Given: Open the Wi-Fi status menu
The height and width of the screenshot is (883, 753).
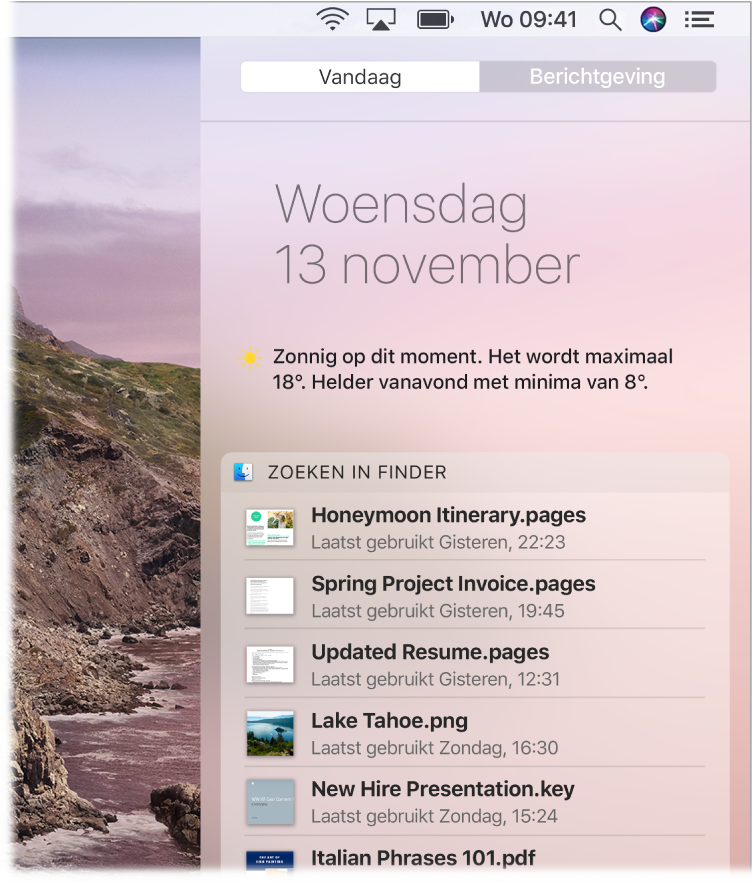Looking at the screenshot, I should (x=332, y=20).
